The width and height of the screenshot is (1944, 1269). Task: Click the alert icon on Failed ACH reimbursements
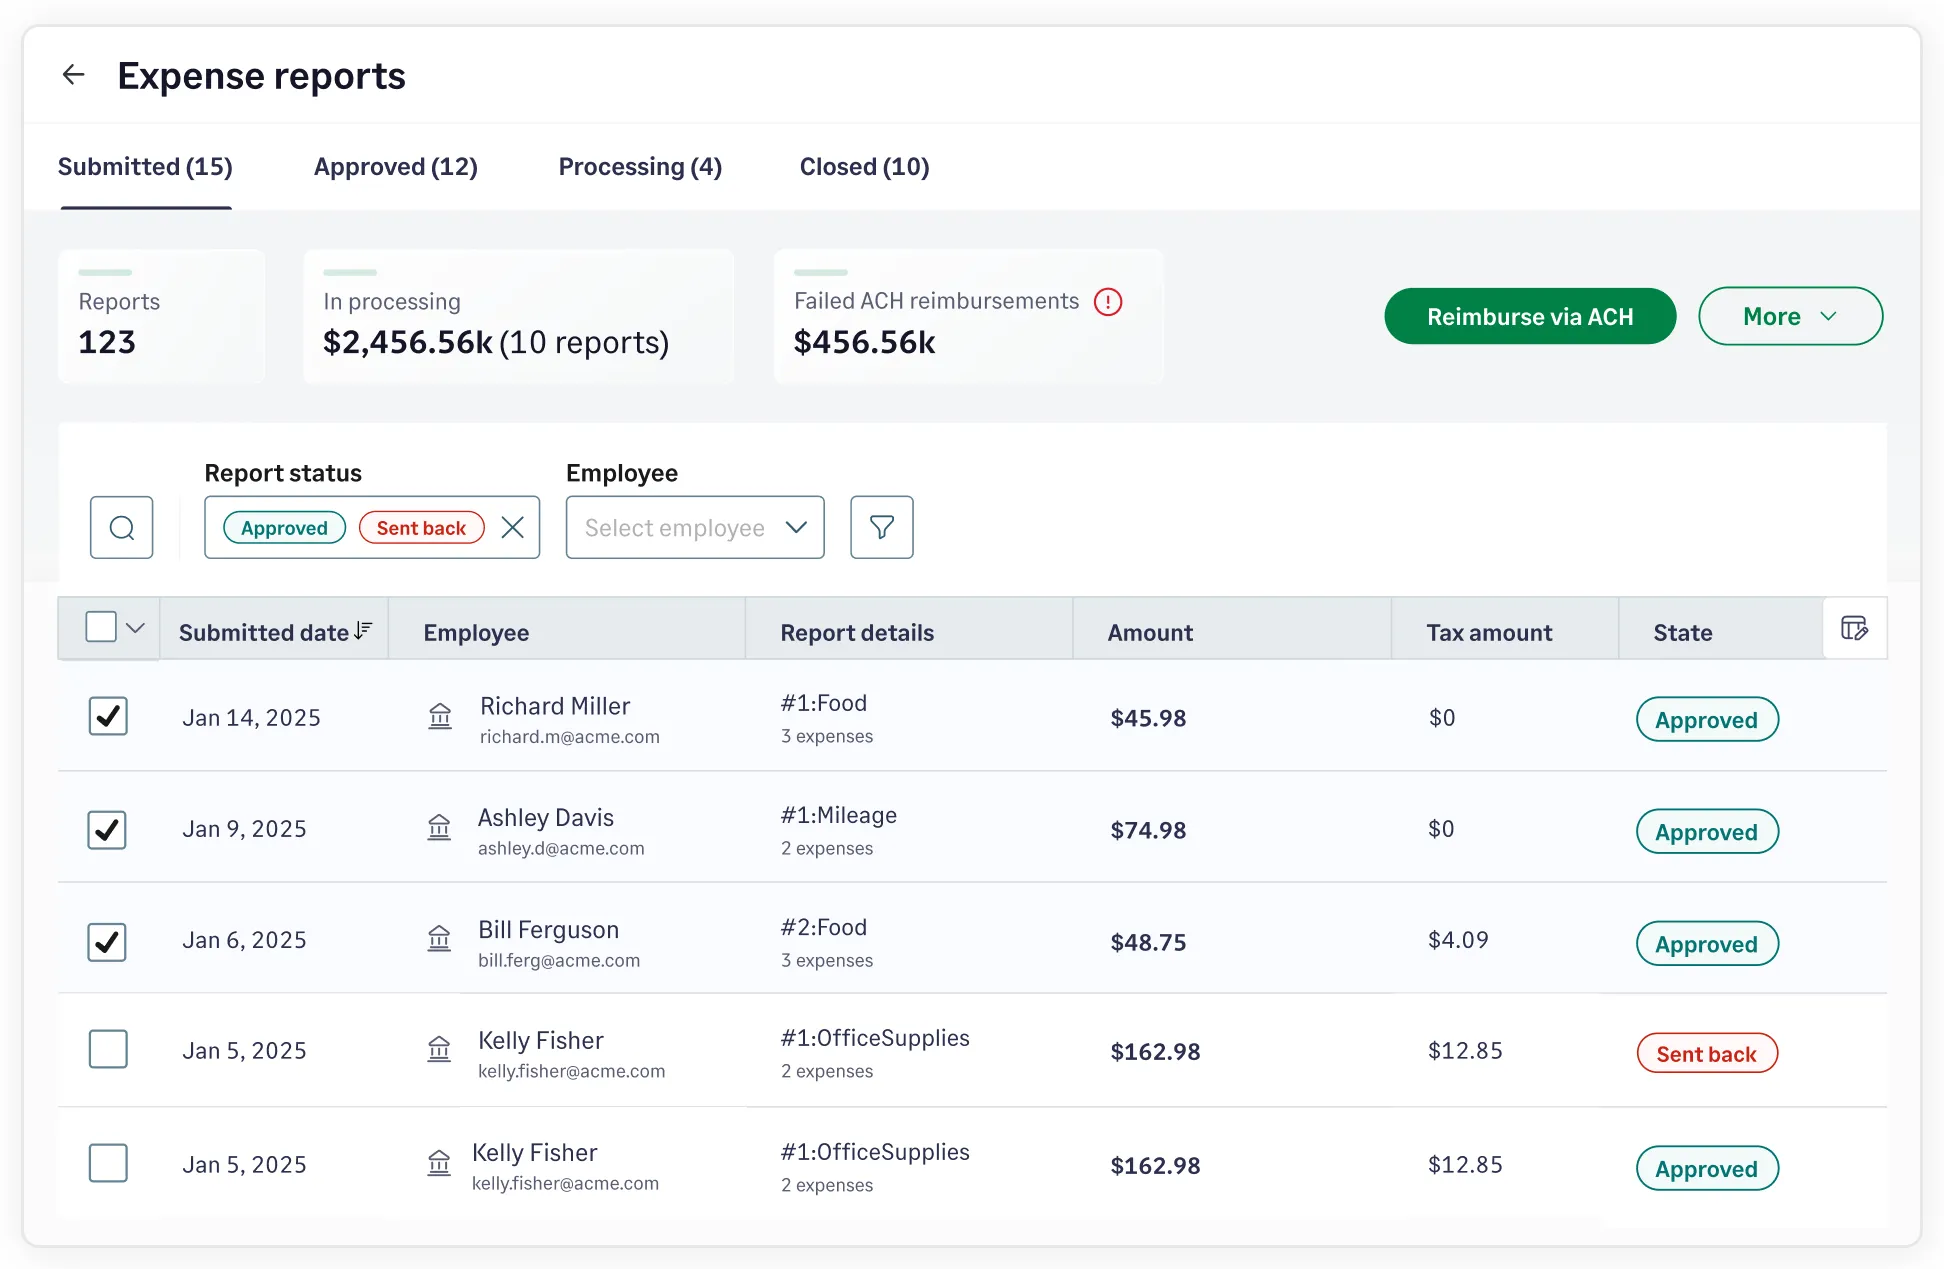pos(1108,301)
